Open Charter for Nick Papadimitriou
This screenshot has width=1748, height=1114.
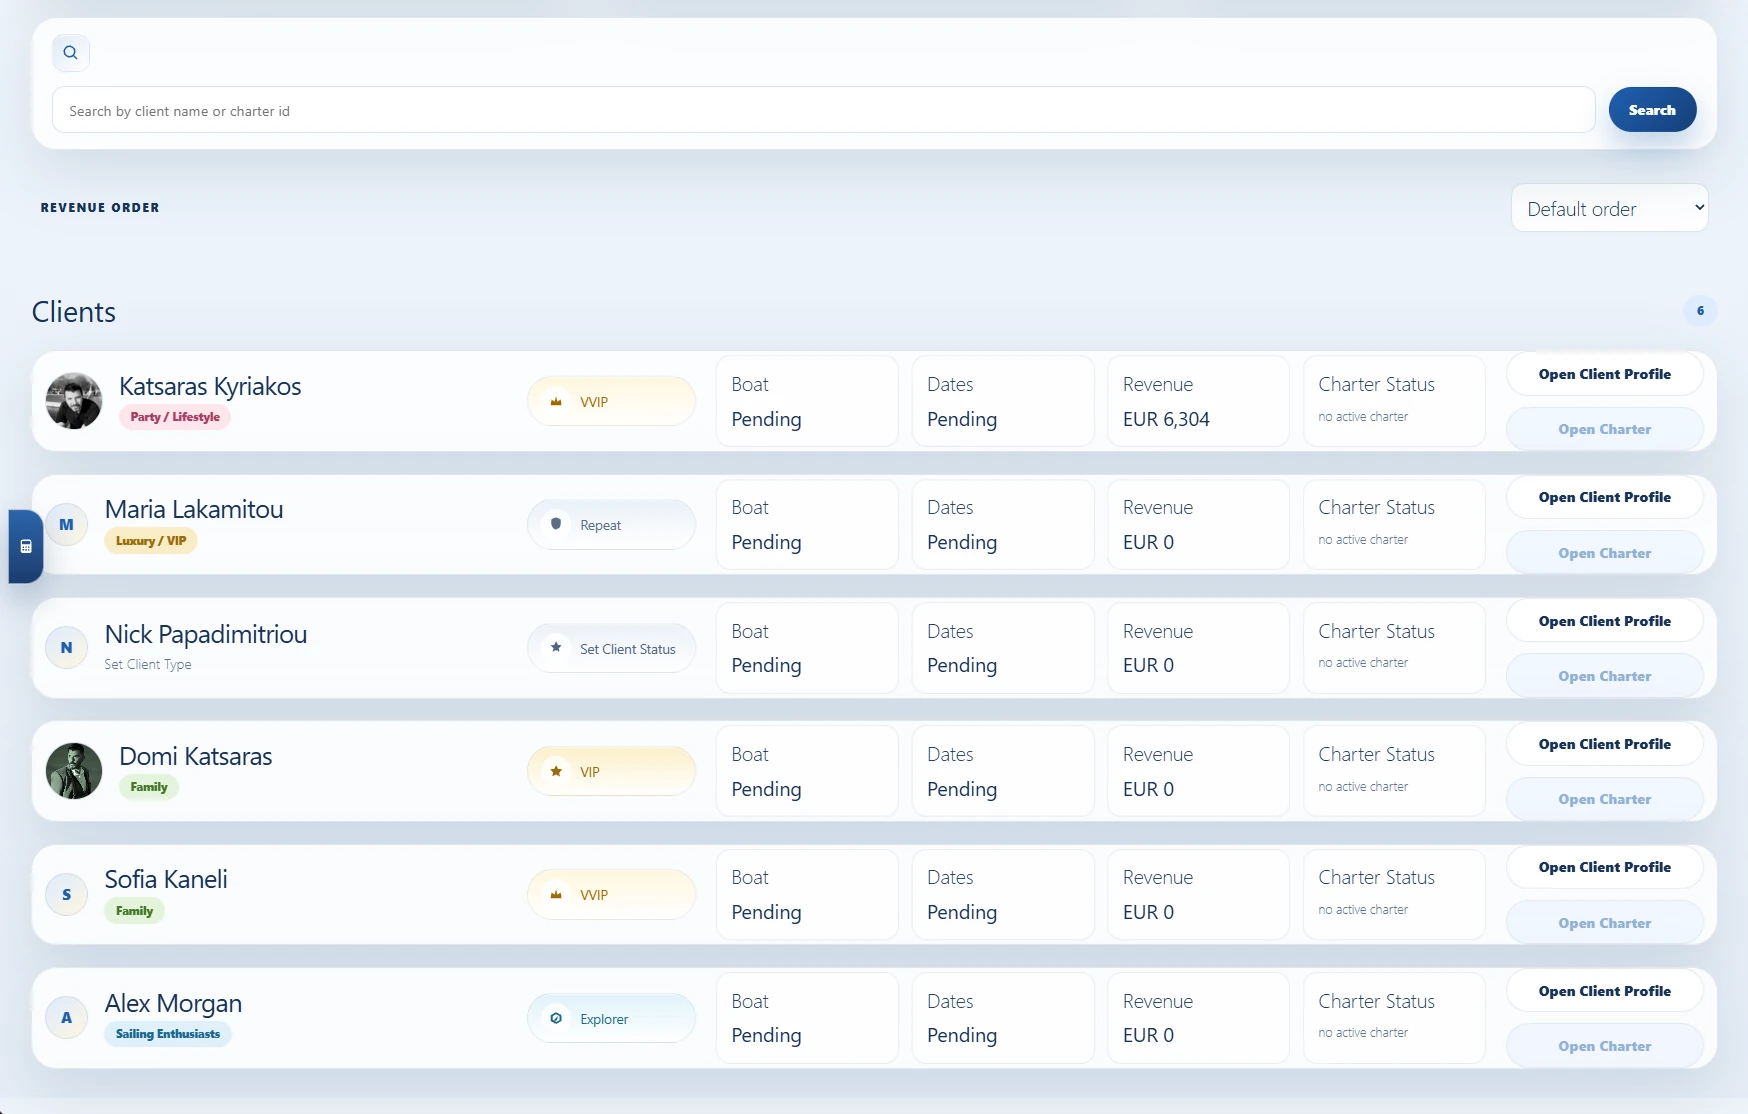(1604, 676)
